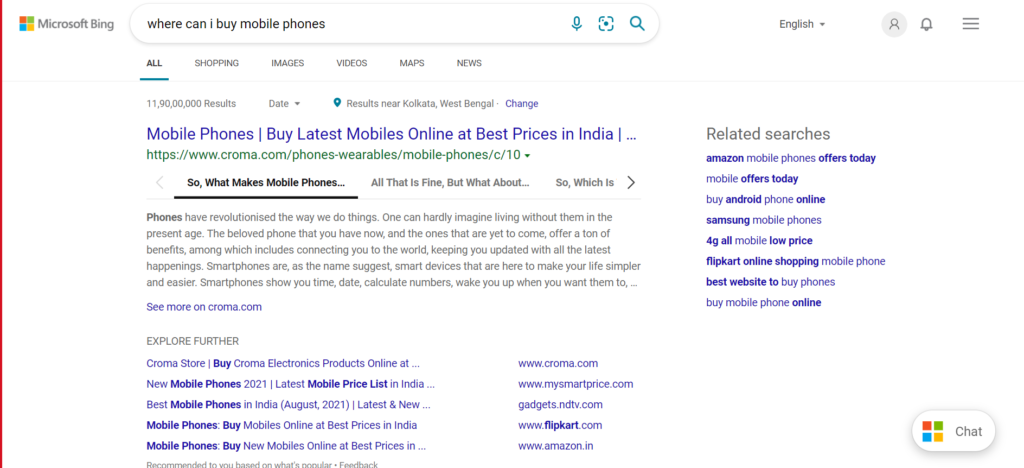This screenshot has height=468, width=1024.
Task: Open the gadgets.ndtv.com link
Action: click(x=560, y=405)
